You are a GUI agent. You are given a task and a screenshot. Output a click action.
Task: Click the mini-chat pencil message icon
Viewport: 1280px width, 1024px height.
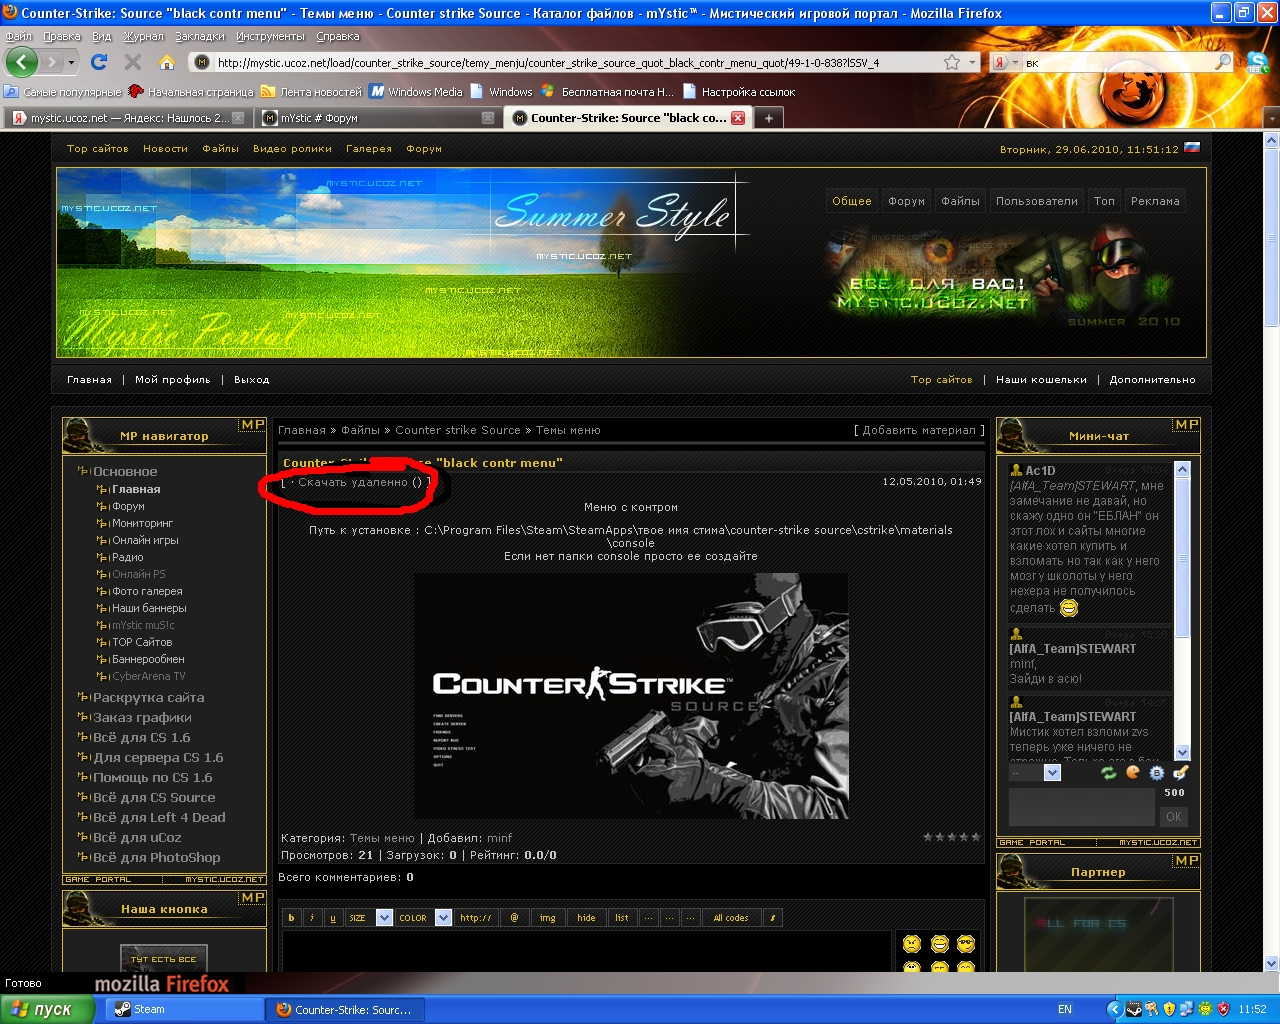click(1180, 772)
